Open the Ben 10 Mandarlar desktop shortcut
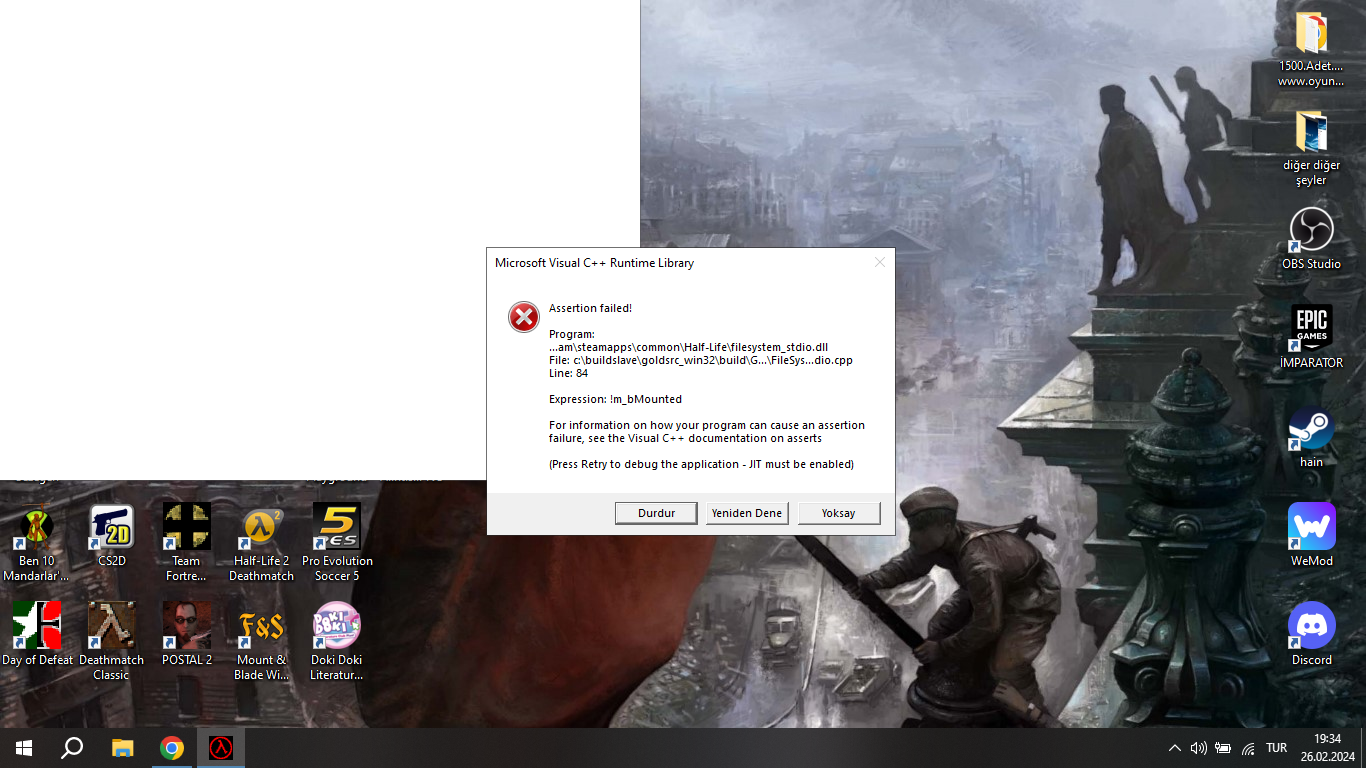This screenshot has height=768, width=1366. point(37,543)
